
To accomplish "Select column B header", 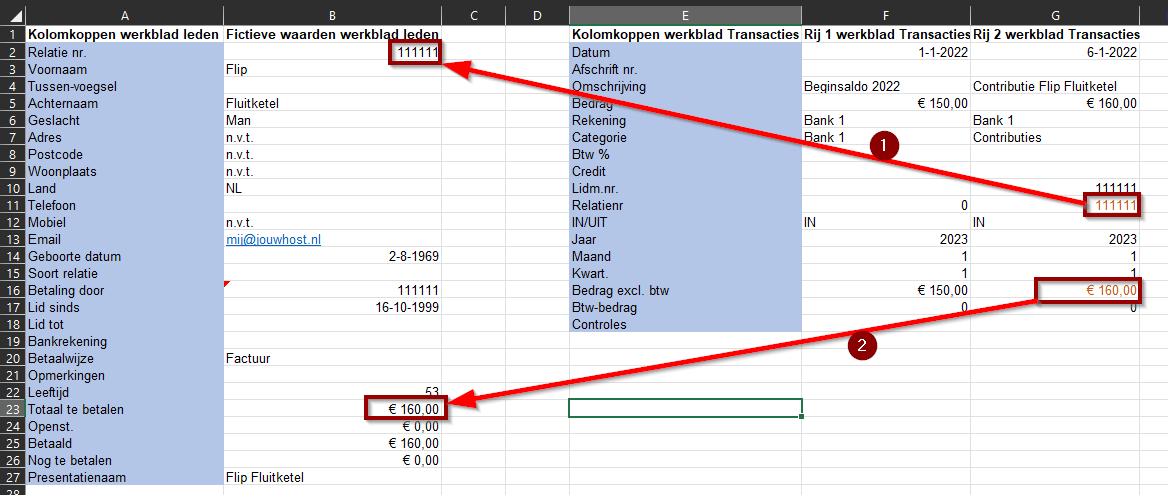I will (332, 16).
